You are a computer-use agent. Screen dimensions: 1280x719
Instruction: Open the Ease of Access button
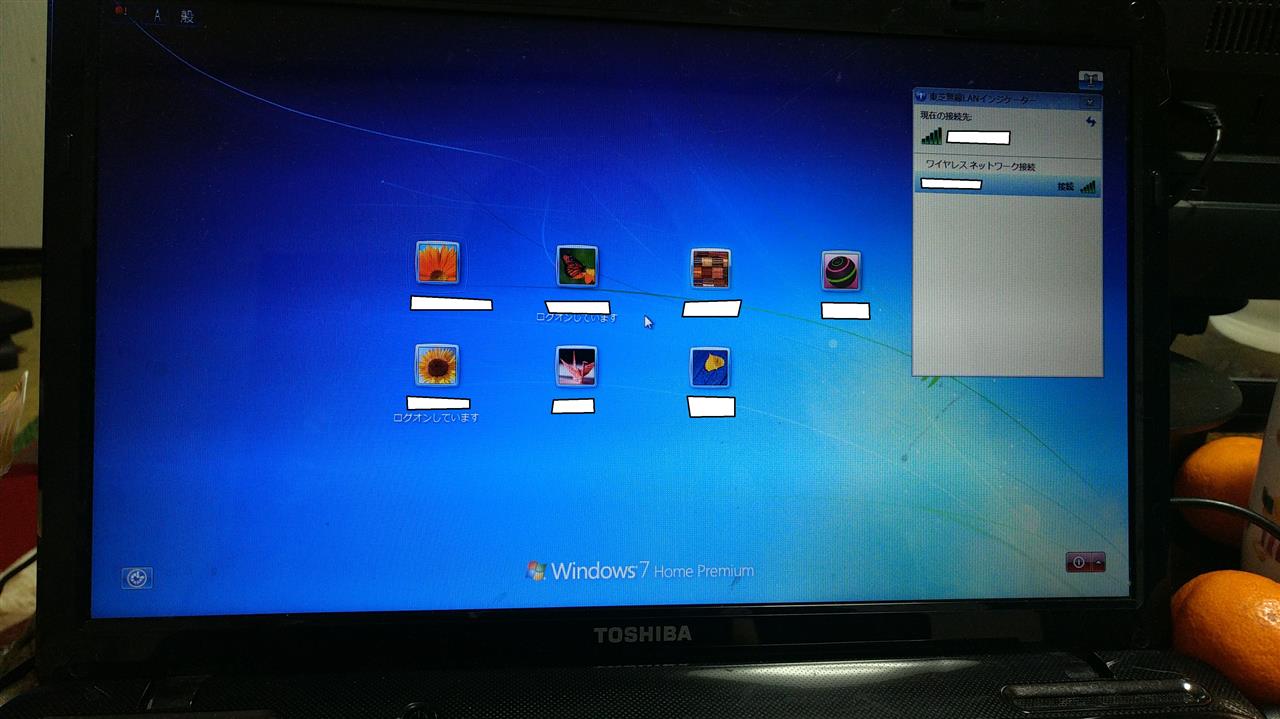pyautogui.click(x=137, y=577)
